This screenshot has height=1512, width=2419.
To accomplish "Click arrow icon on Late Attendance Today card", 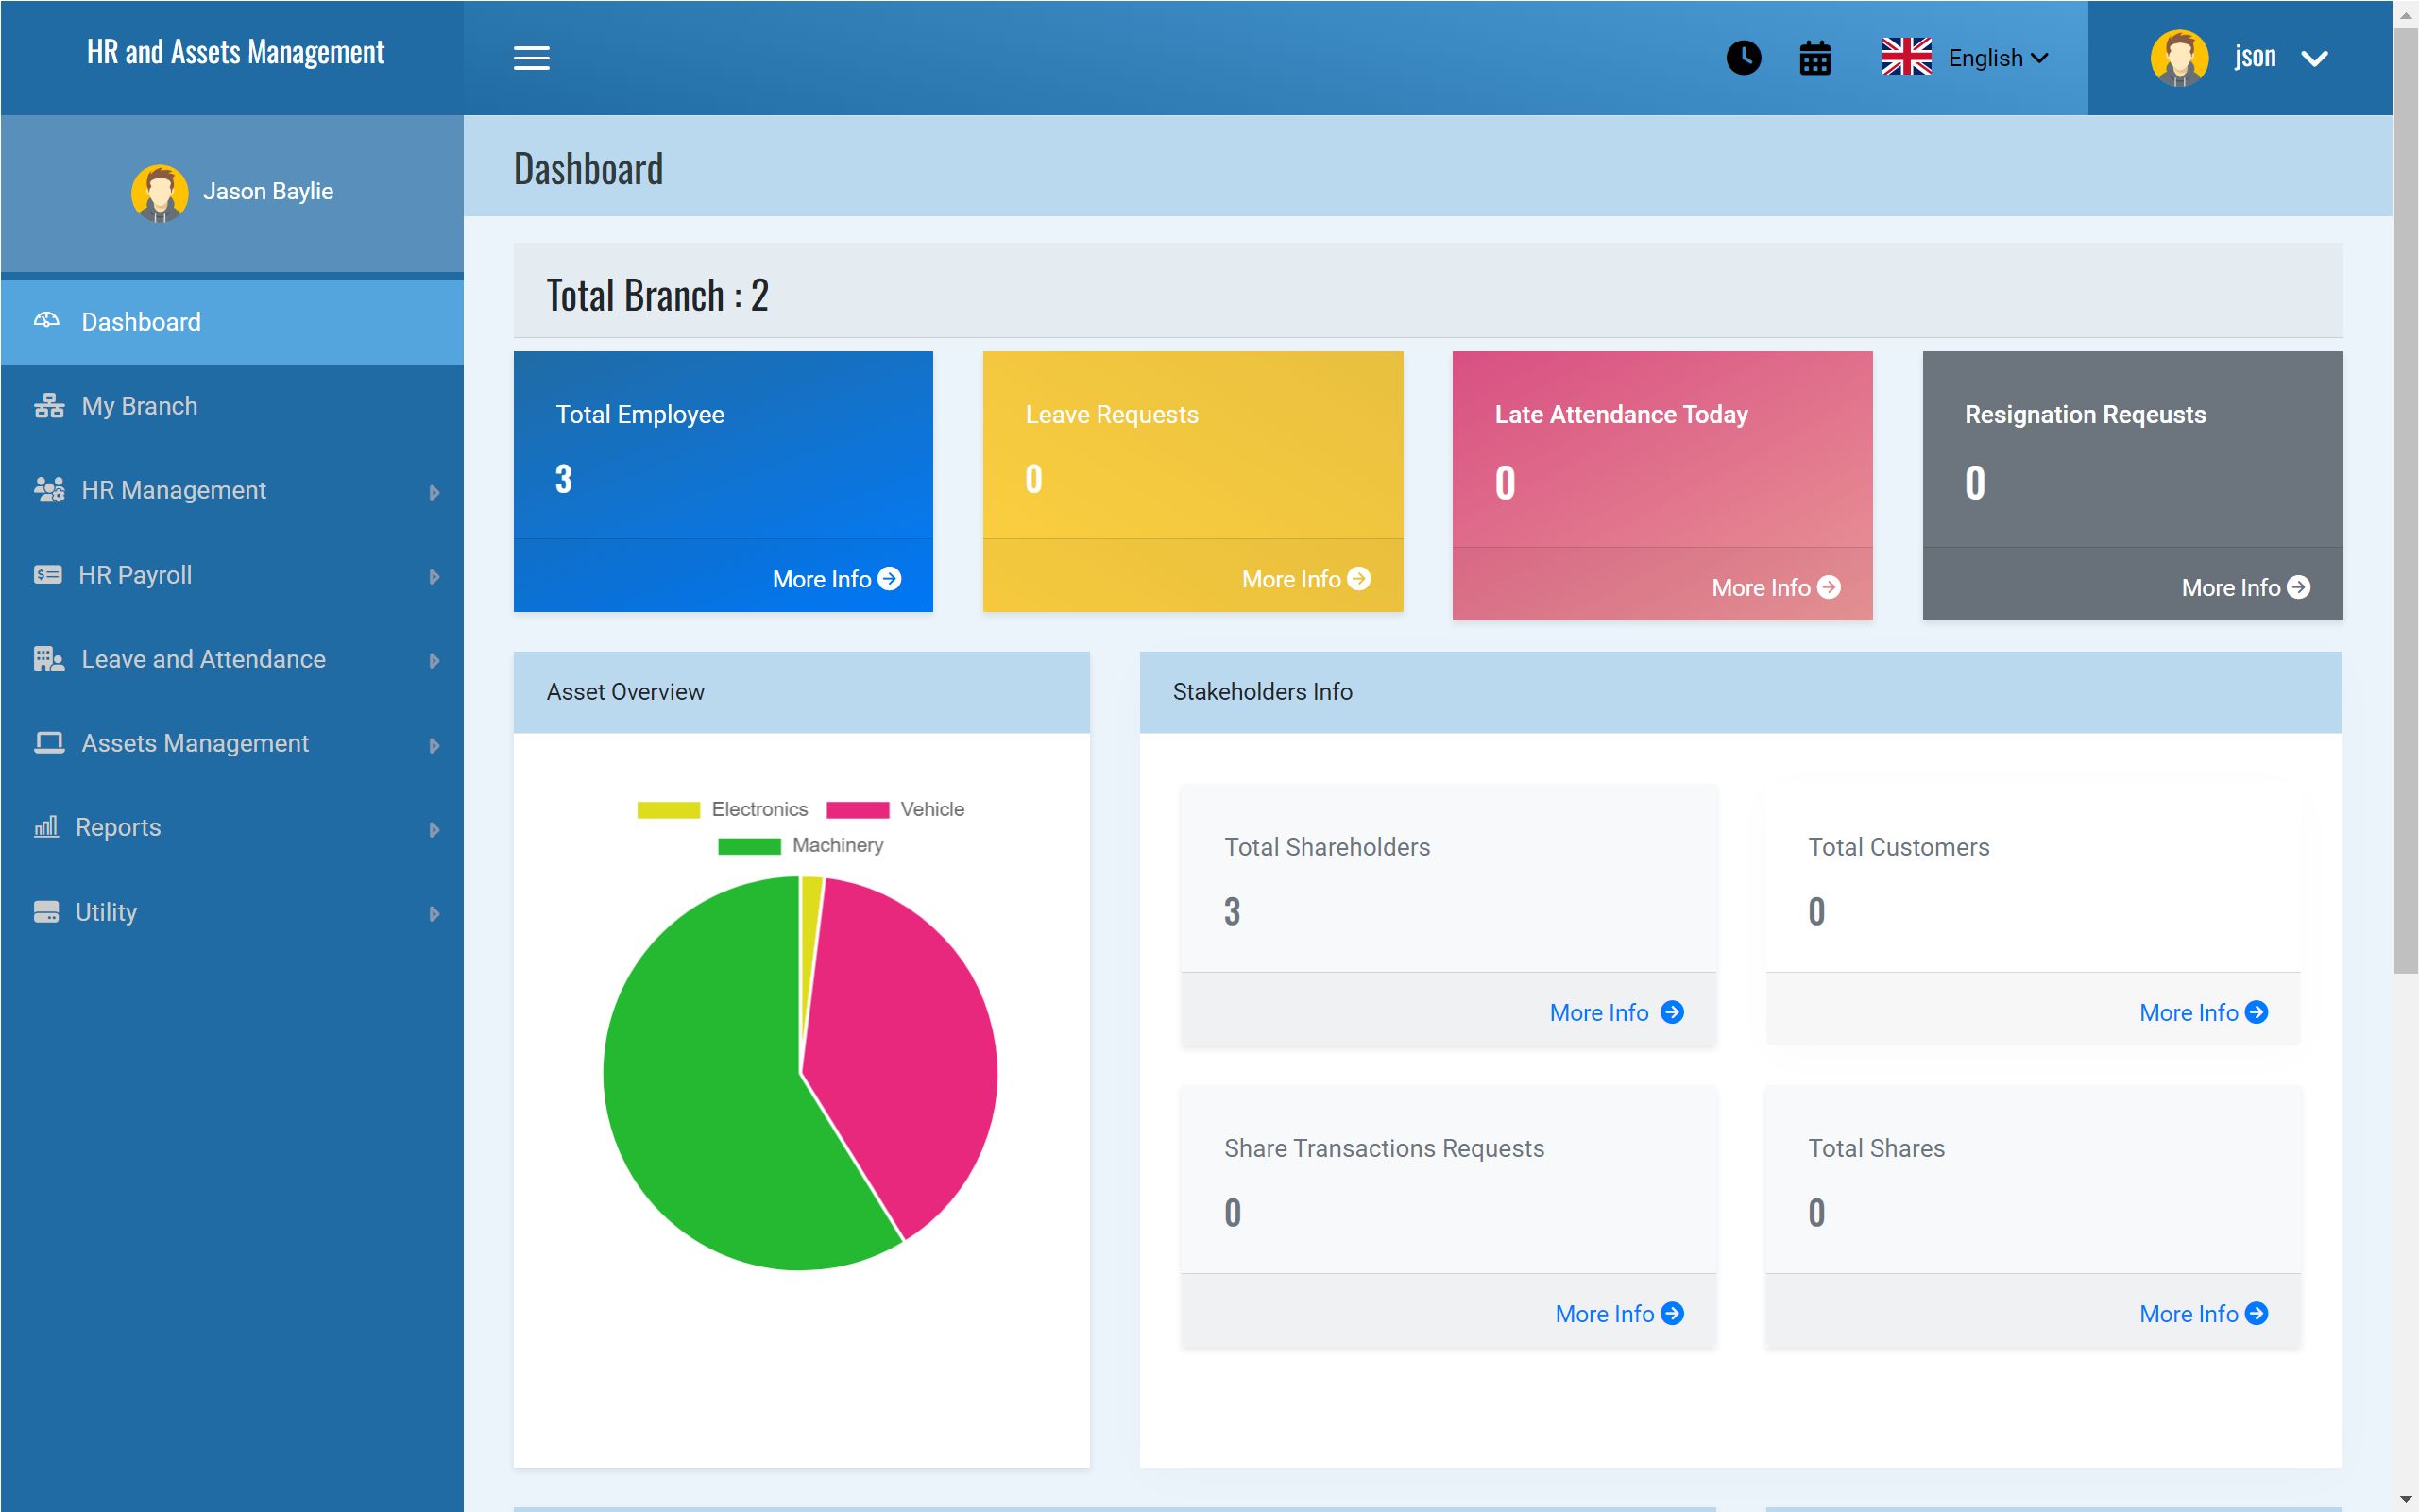I will point(1828,587).
